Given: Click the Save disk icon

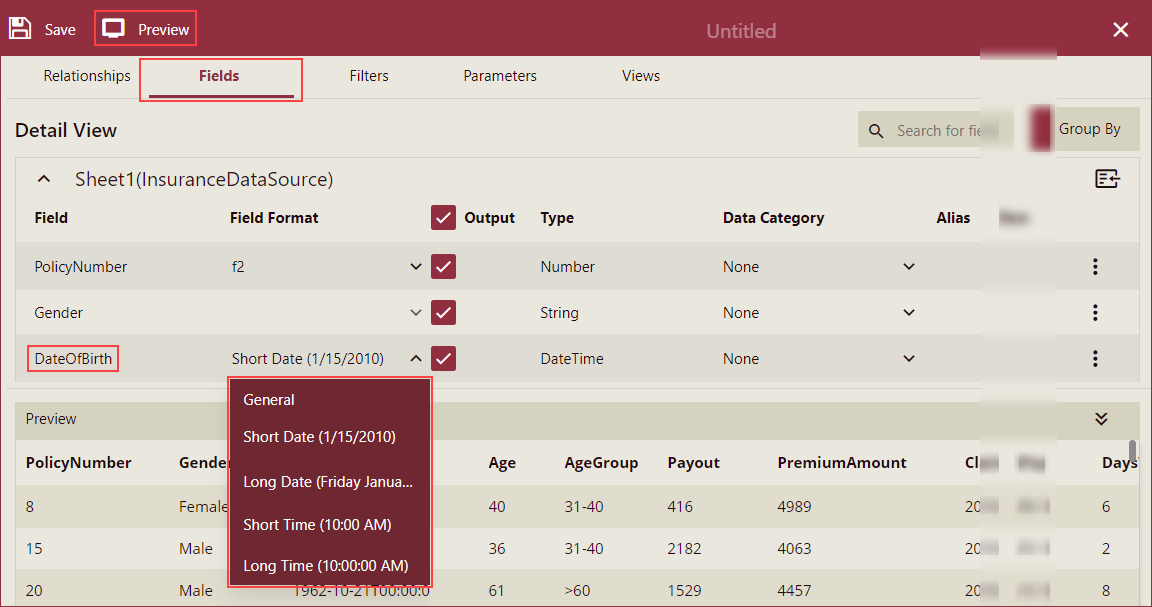Looking at the screenshot, I should click(20, 27).
